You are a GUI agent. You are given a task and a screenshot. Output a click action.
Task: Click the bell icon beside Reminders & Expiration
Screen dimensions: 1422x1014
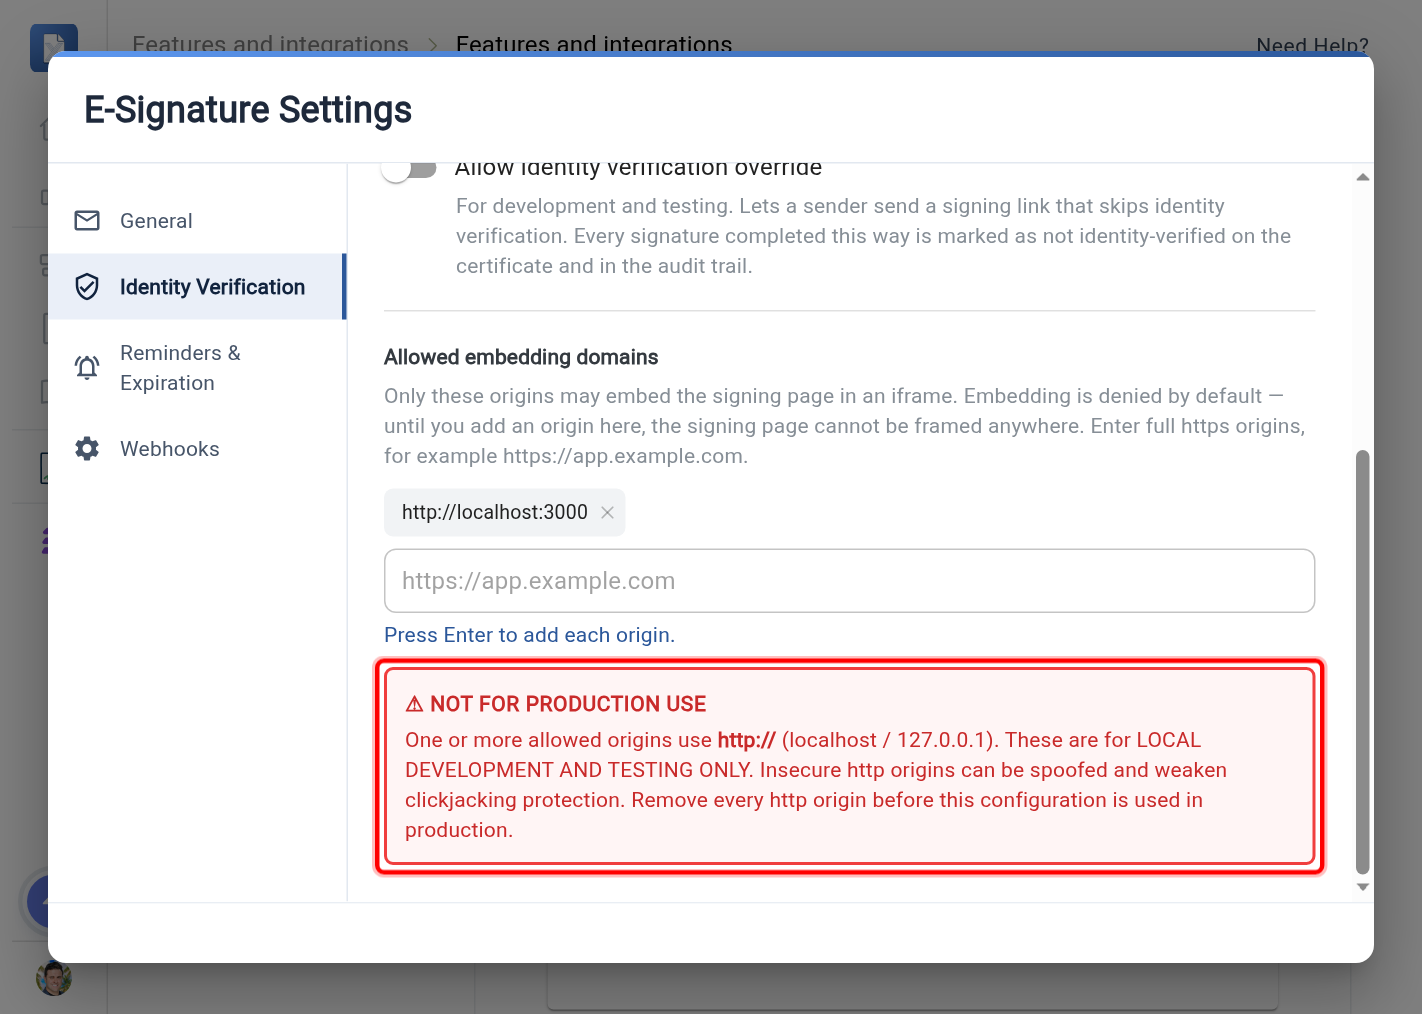pos(87,368)
